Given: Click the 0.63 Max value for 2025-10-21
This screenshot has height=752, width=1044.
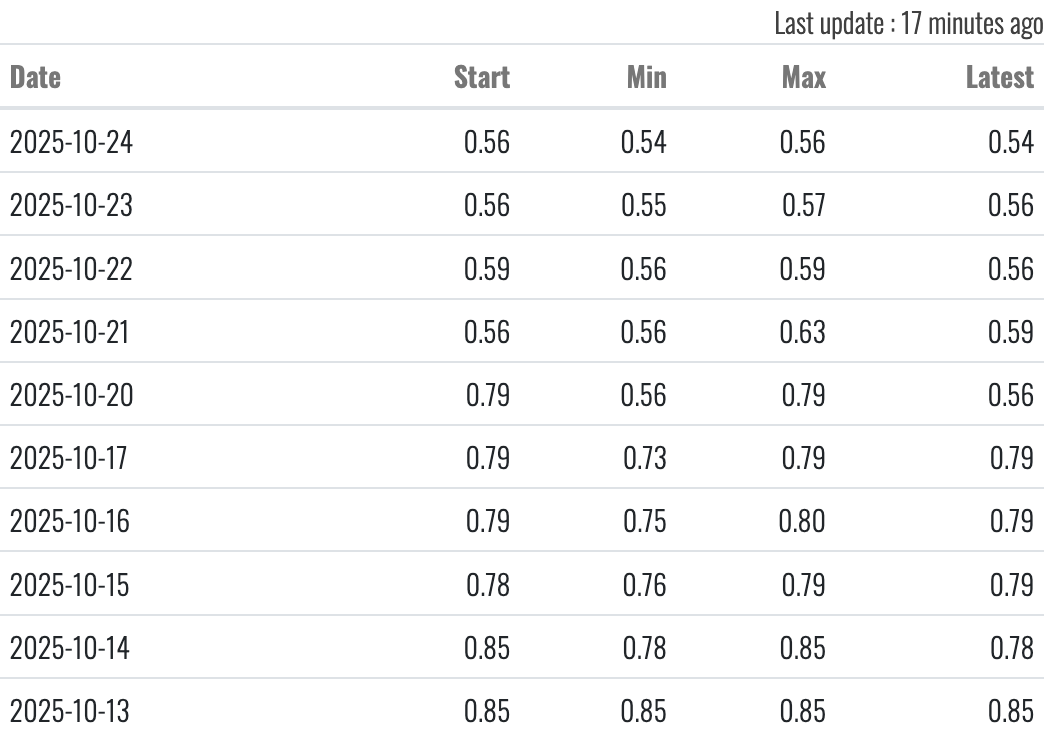Looking at the screenshot, I should pyautogui.click(x=803, y=332).
